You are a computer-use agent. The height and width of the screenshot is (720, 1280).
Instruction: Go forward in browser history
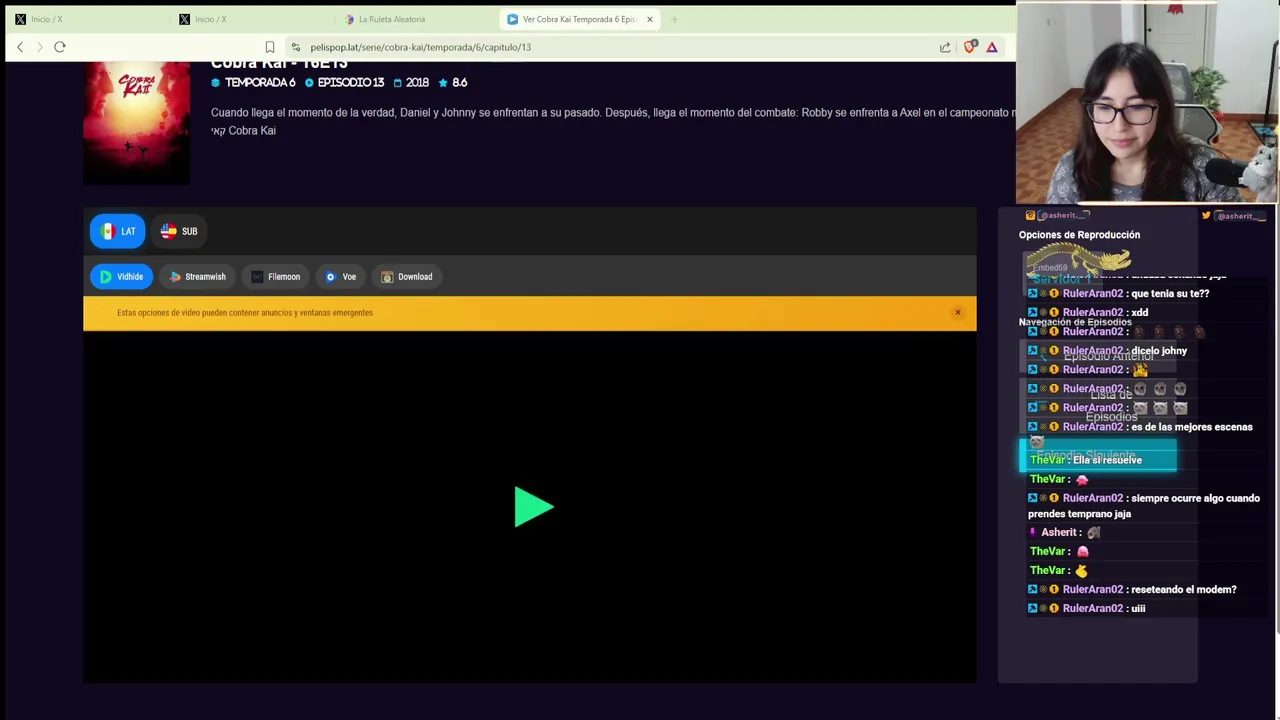coord(40,47)
